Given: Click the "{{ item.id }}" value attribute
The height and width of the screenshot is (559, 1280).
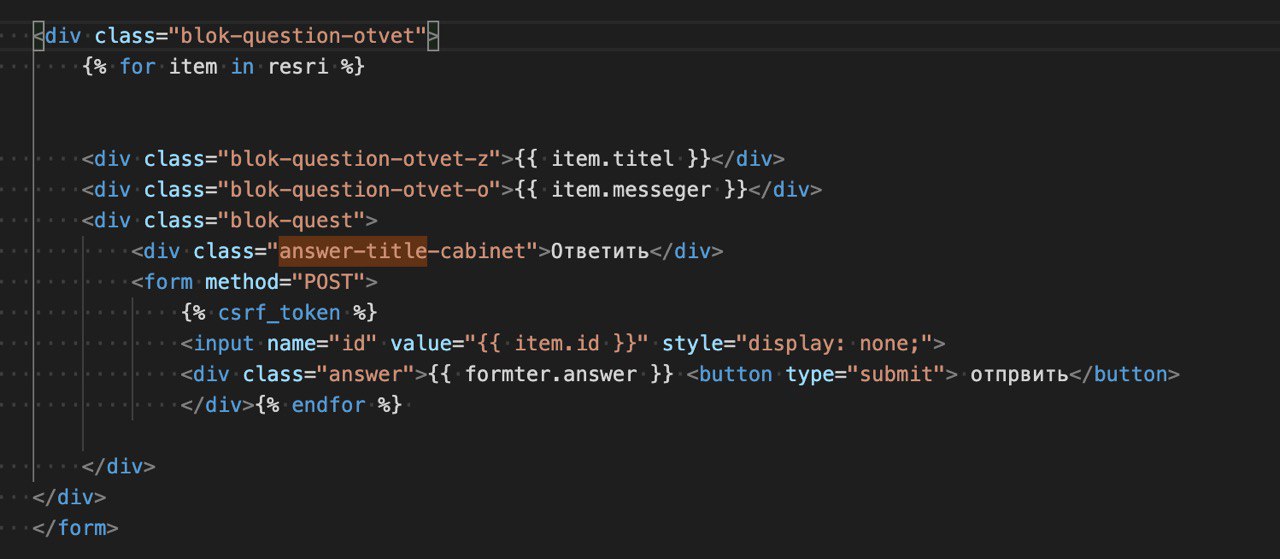Looking at the screenshot, I should click(x=557, y=344).
